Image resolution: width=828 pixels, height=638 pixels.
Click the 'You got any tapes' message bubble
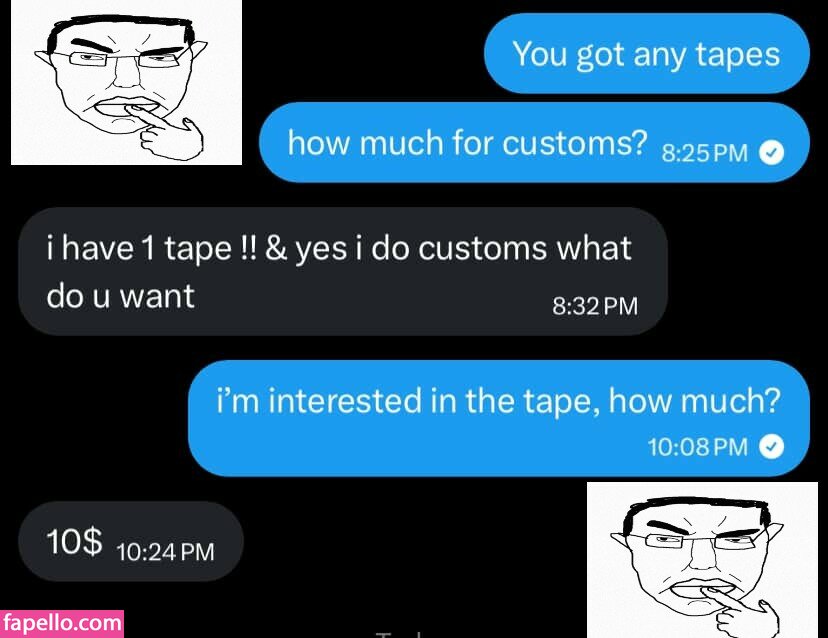(647, 54)
